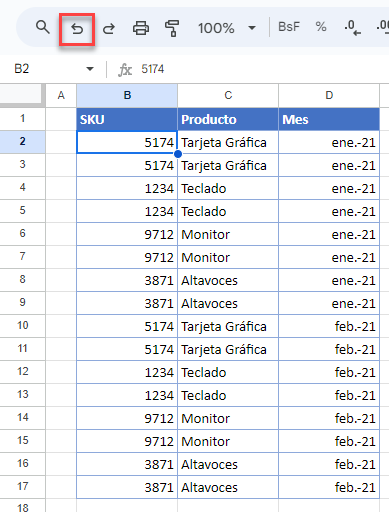Select column A header

[x=61, y=95]
